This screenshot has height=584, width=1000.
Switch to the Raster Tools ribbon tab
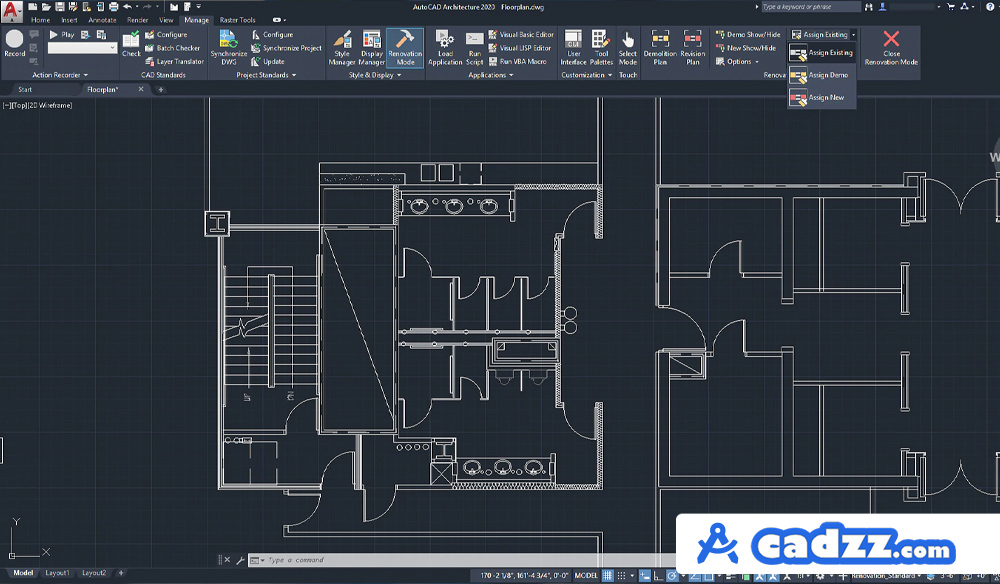click(237, 20)
